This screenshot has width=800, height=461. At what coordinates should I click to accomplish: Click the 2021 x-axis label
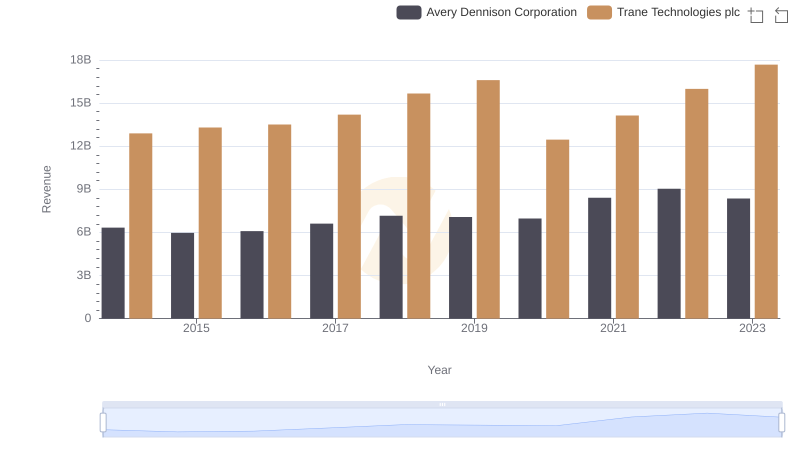(613, 328)
